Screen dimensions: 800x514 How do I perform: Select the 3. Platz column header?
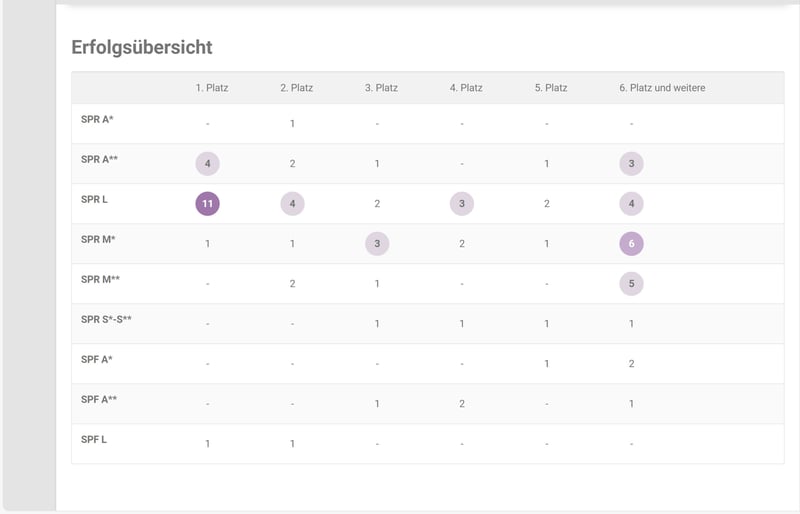point(381,88)
